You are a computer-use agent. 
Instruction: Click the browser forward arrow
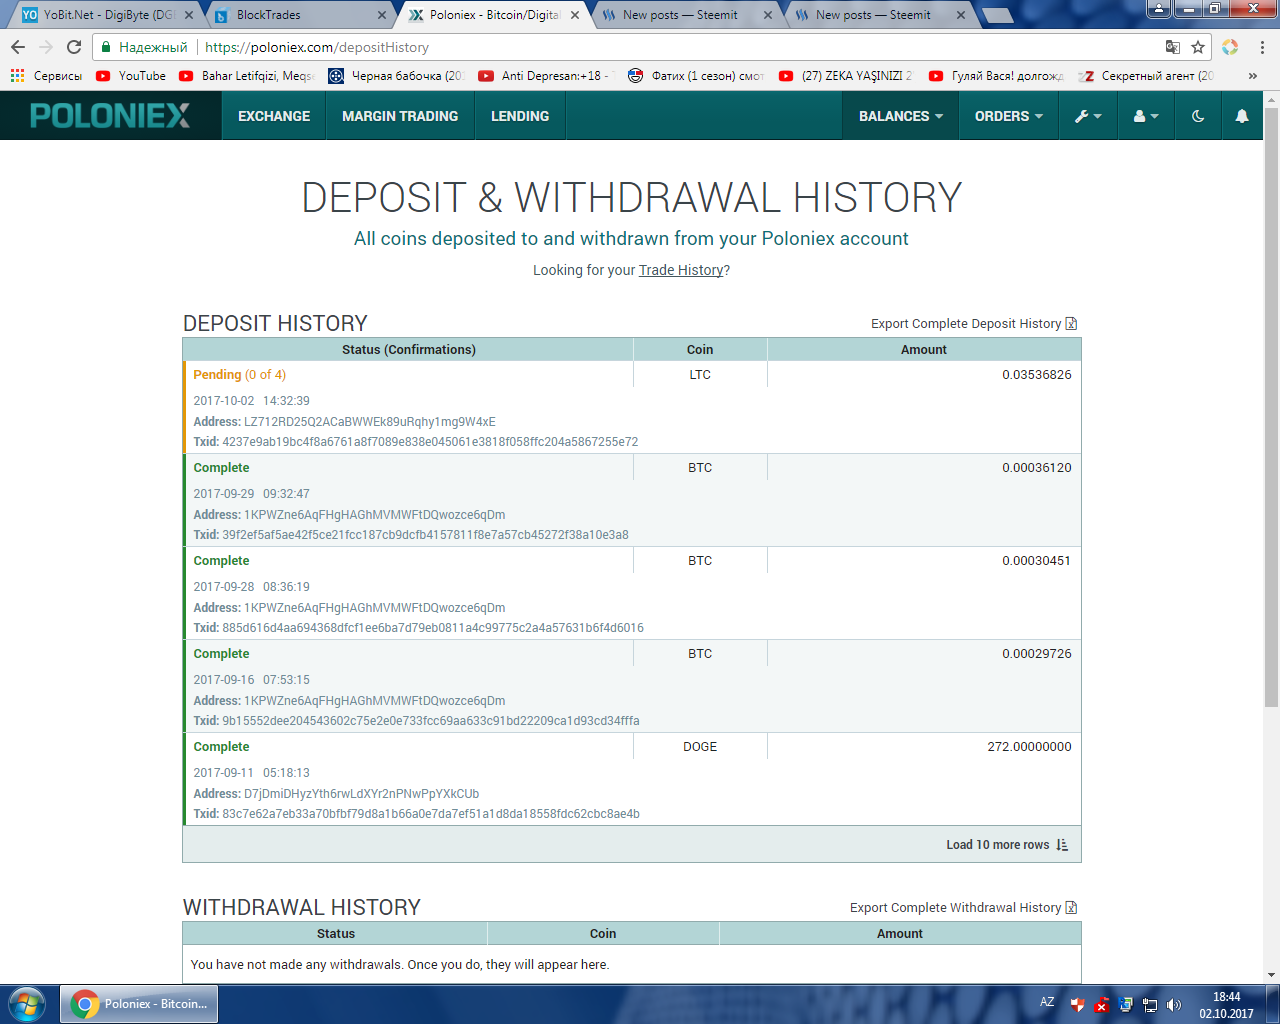coord(46,47)
